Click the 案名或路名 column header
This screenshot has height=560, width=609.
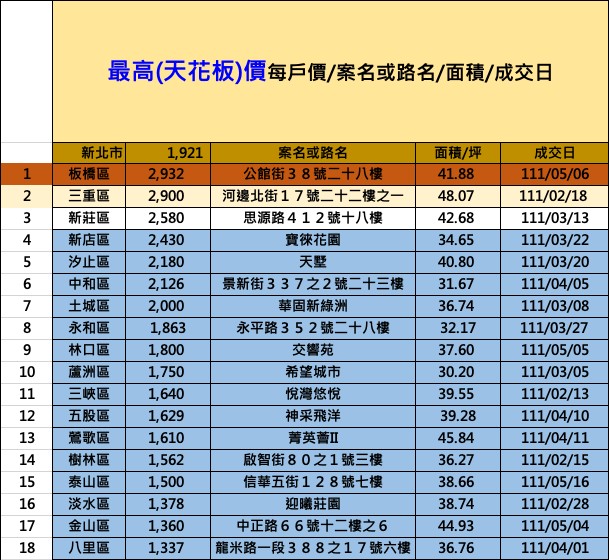[313, 153]
